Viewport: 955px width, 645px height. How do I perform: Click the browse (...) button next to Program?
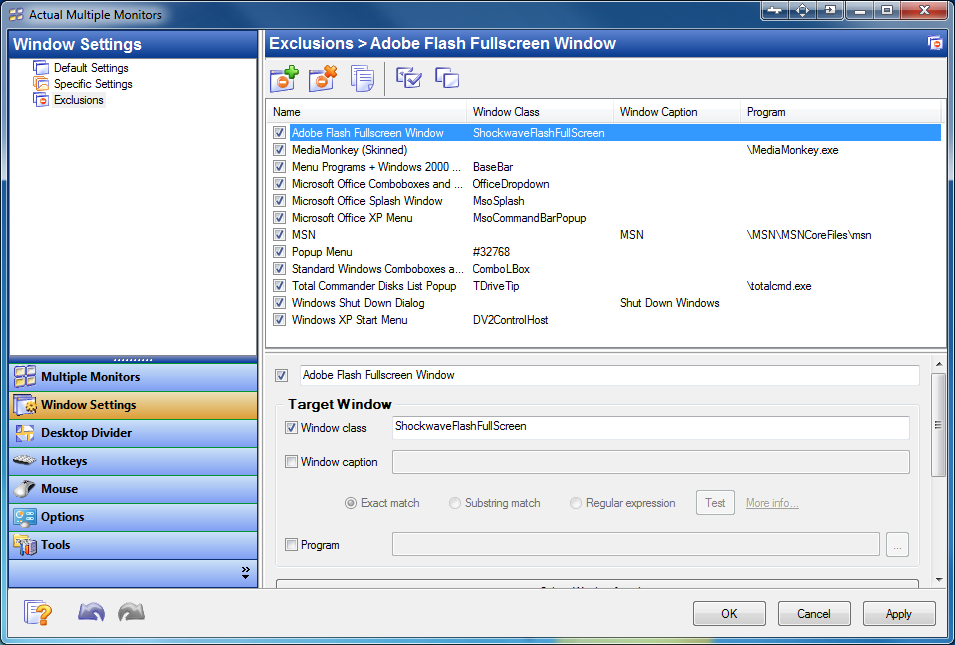click(897, 545)
